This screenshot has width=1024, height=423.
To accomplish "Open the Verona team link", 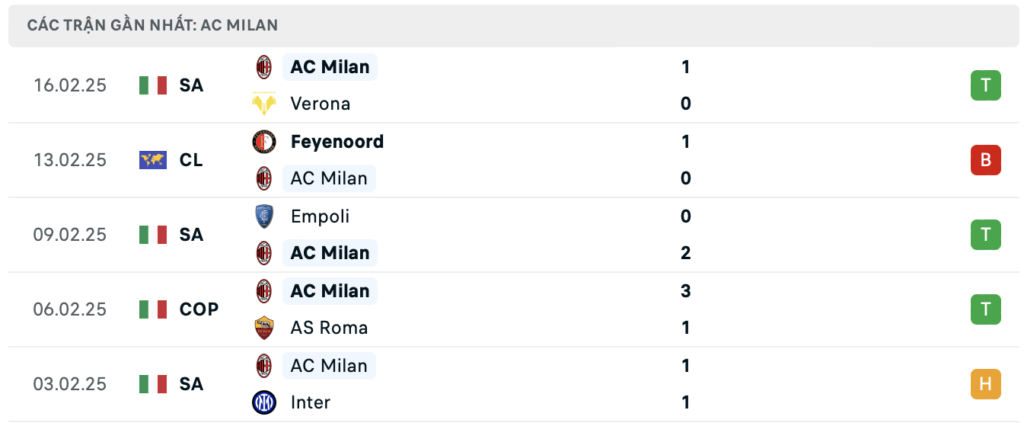I will [x=320, y=103].
